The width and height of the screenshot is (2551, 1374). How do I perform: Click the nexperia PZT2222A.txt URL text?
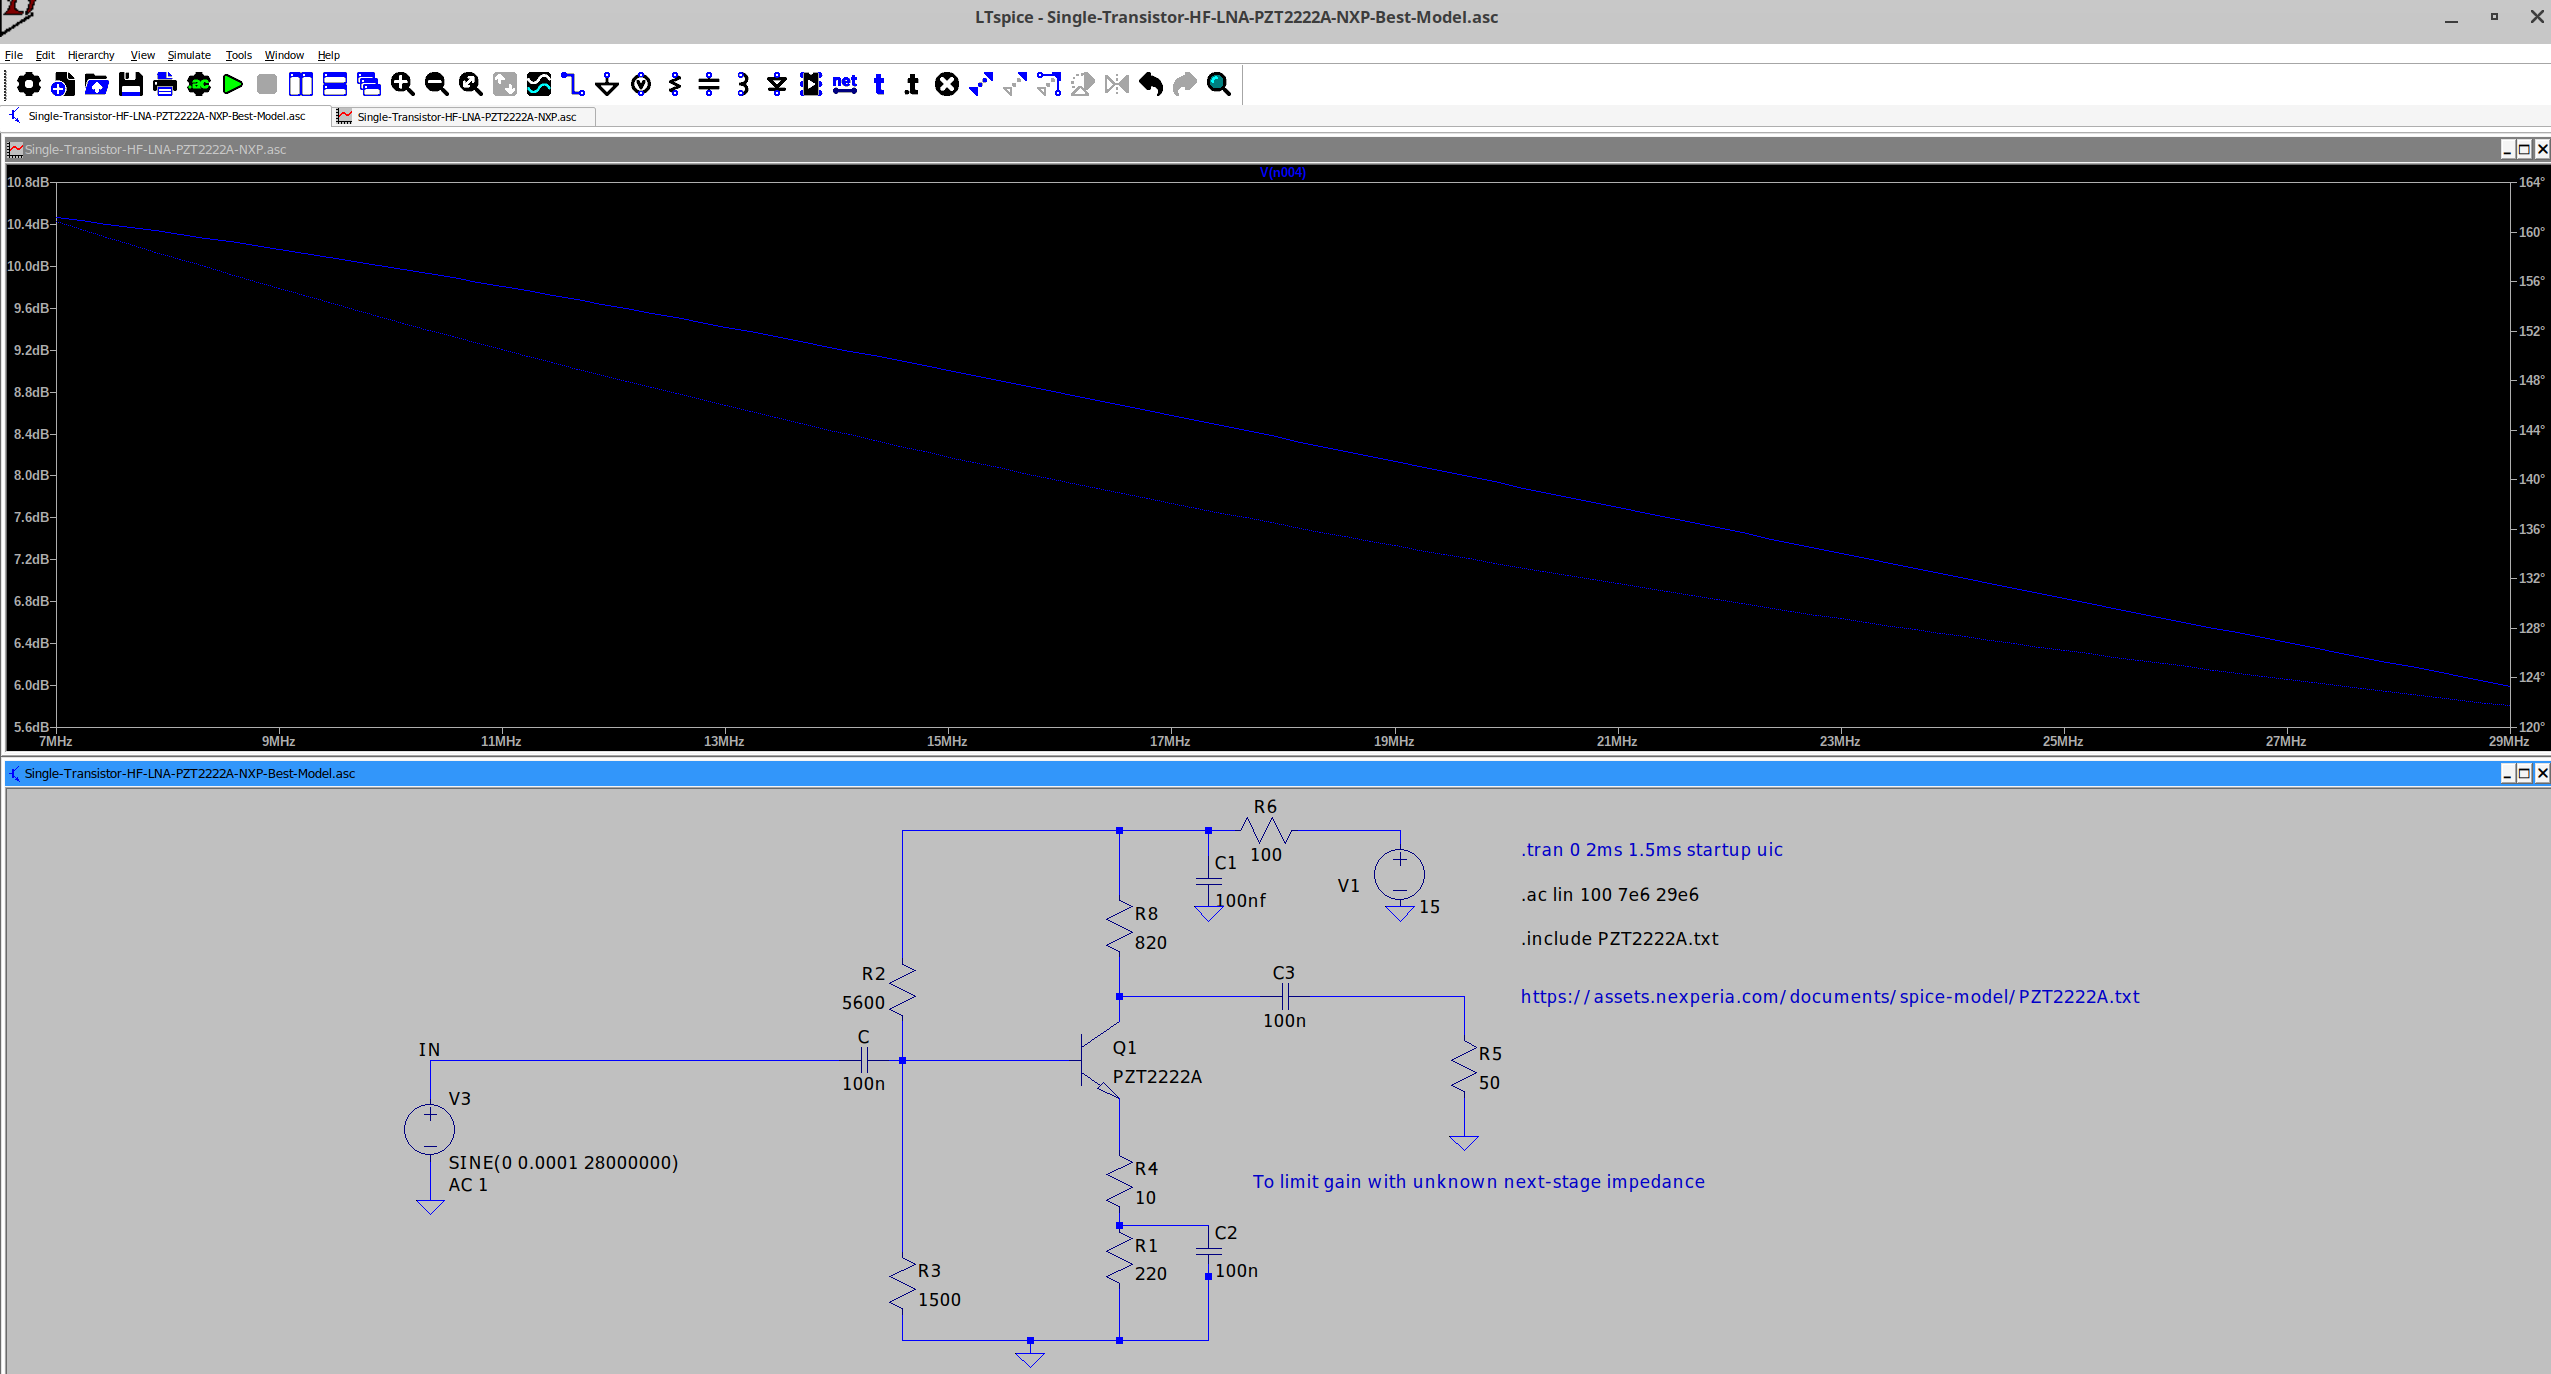point(1829,996)
